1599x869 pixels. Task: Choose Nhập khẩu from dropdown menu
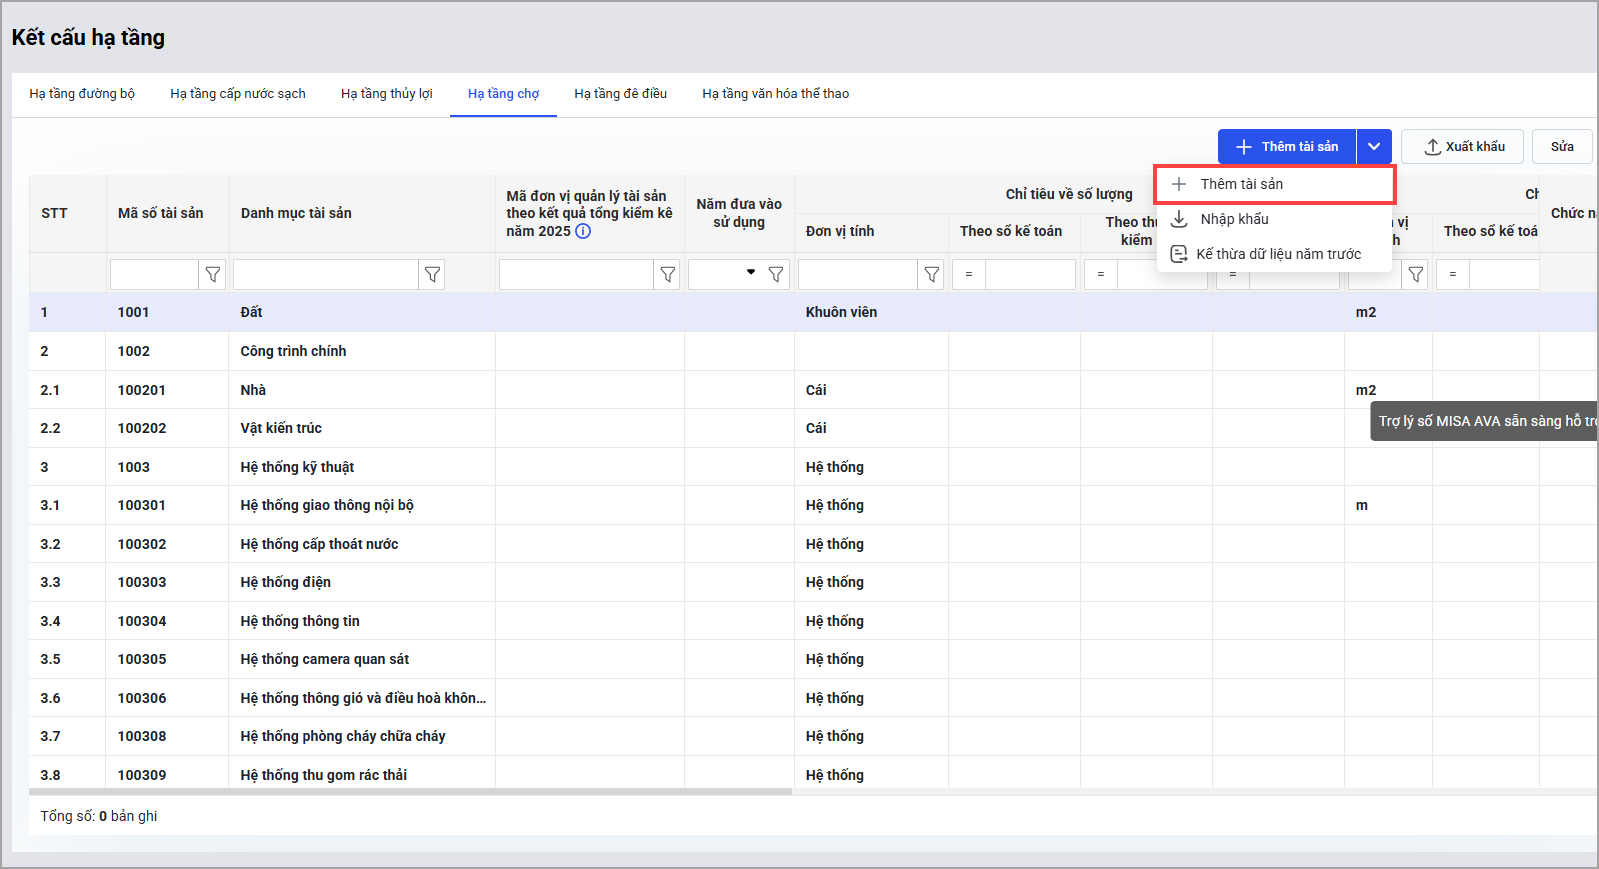(x=1234, y=219)
